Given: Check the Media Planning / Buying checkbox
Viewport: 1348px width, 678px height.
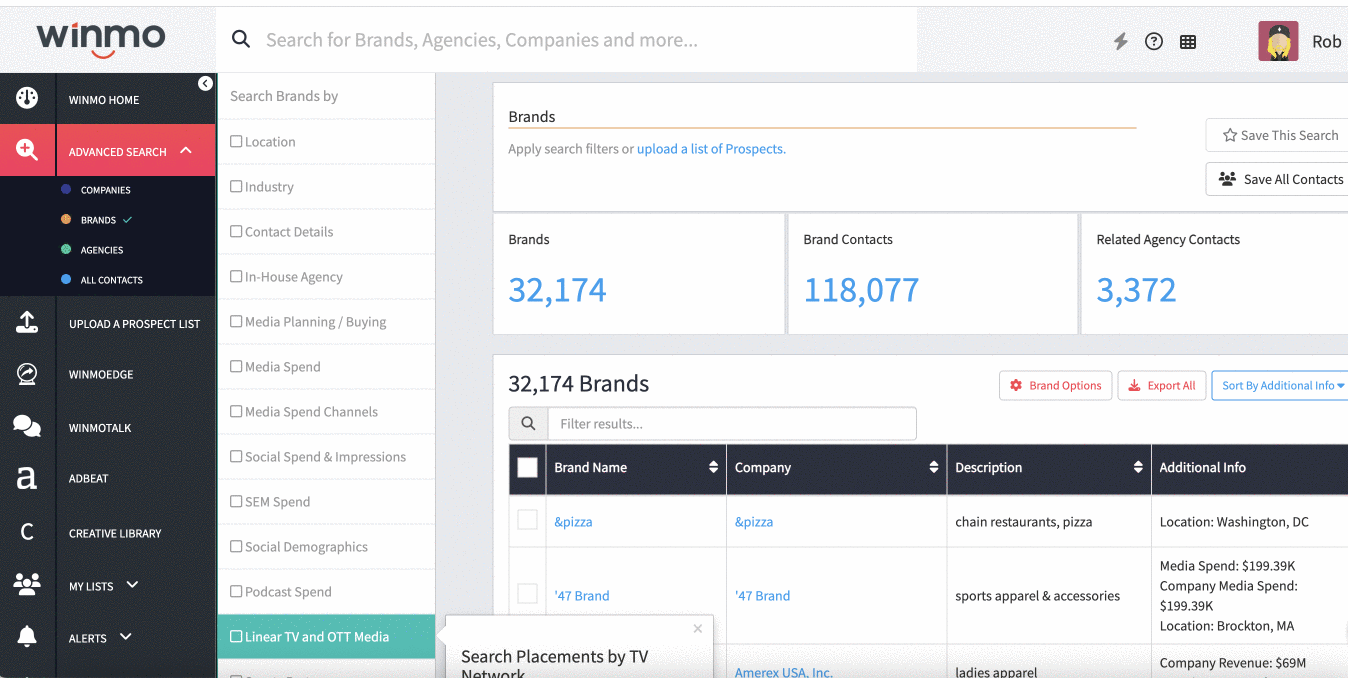Looking at the screenshot, I should point(236,321).
